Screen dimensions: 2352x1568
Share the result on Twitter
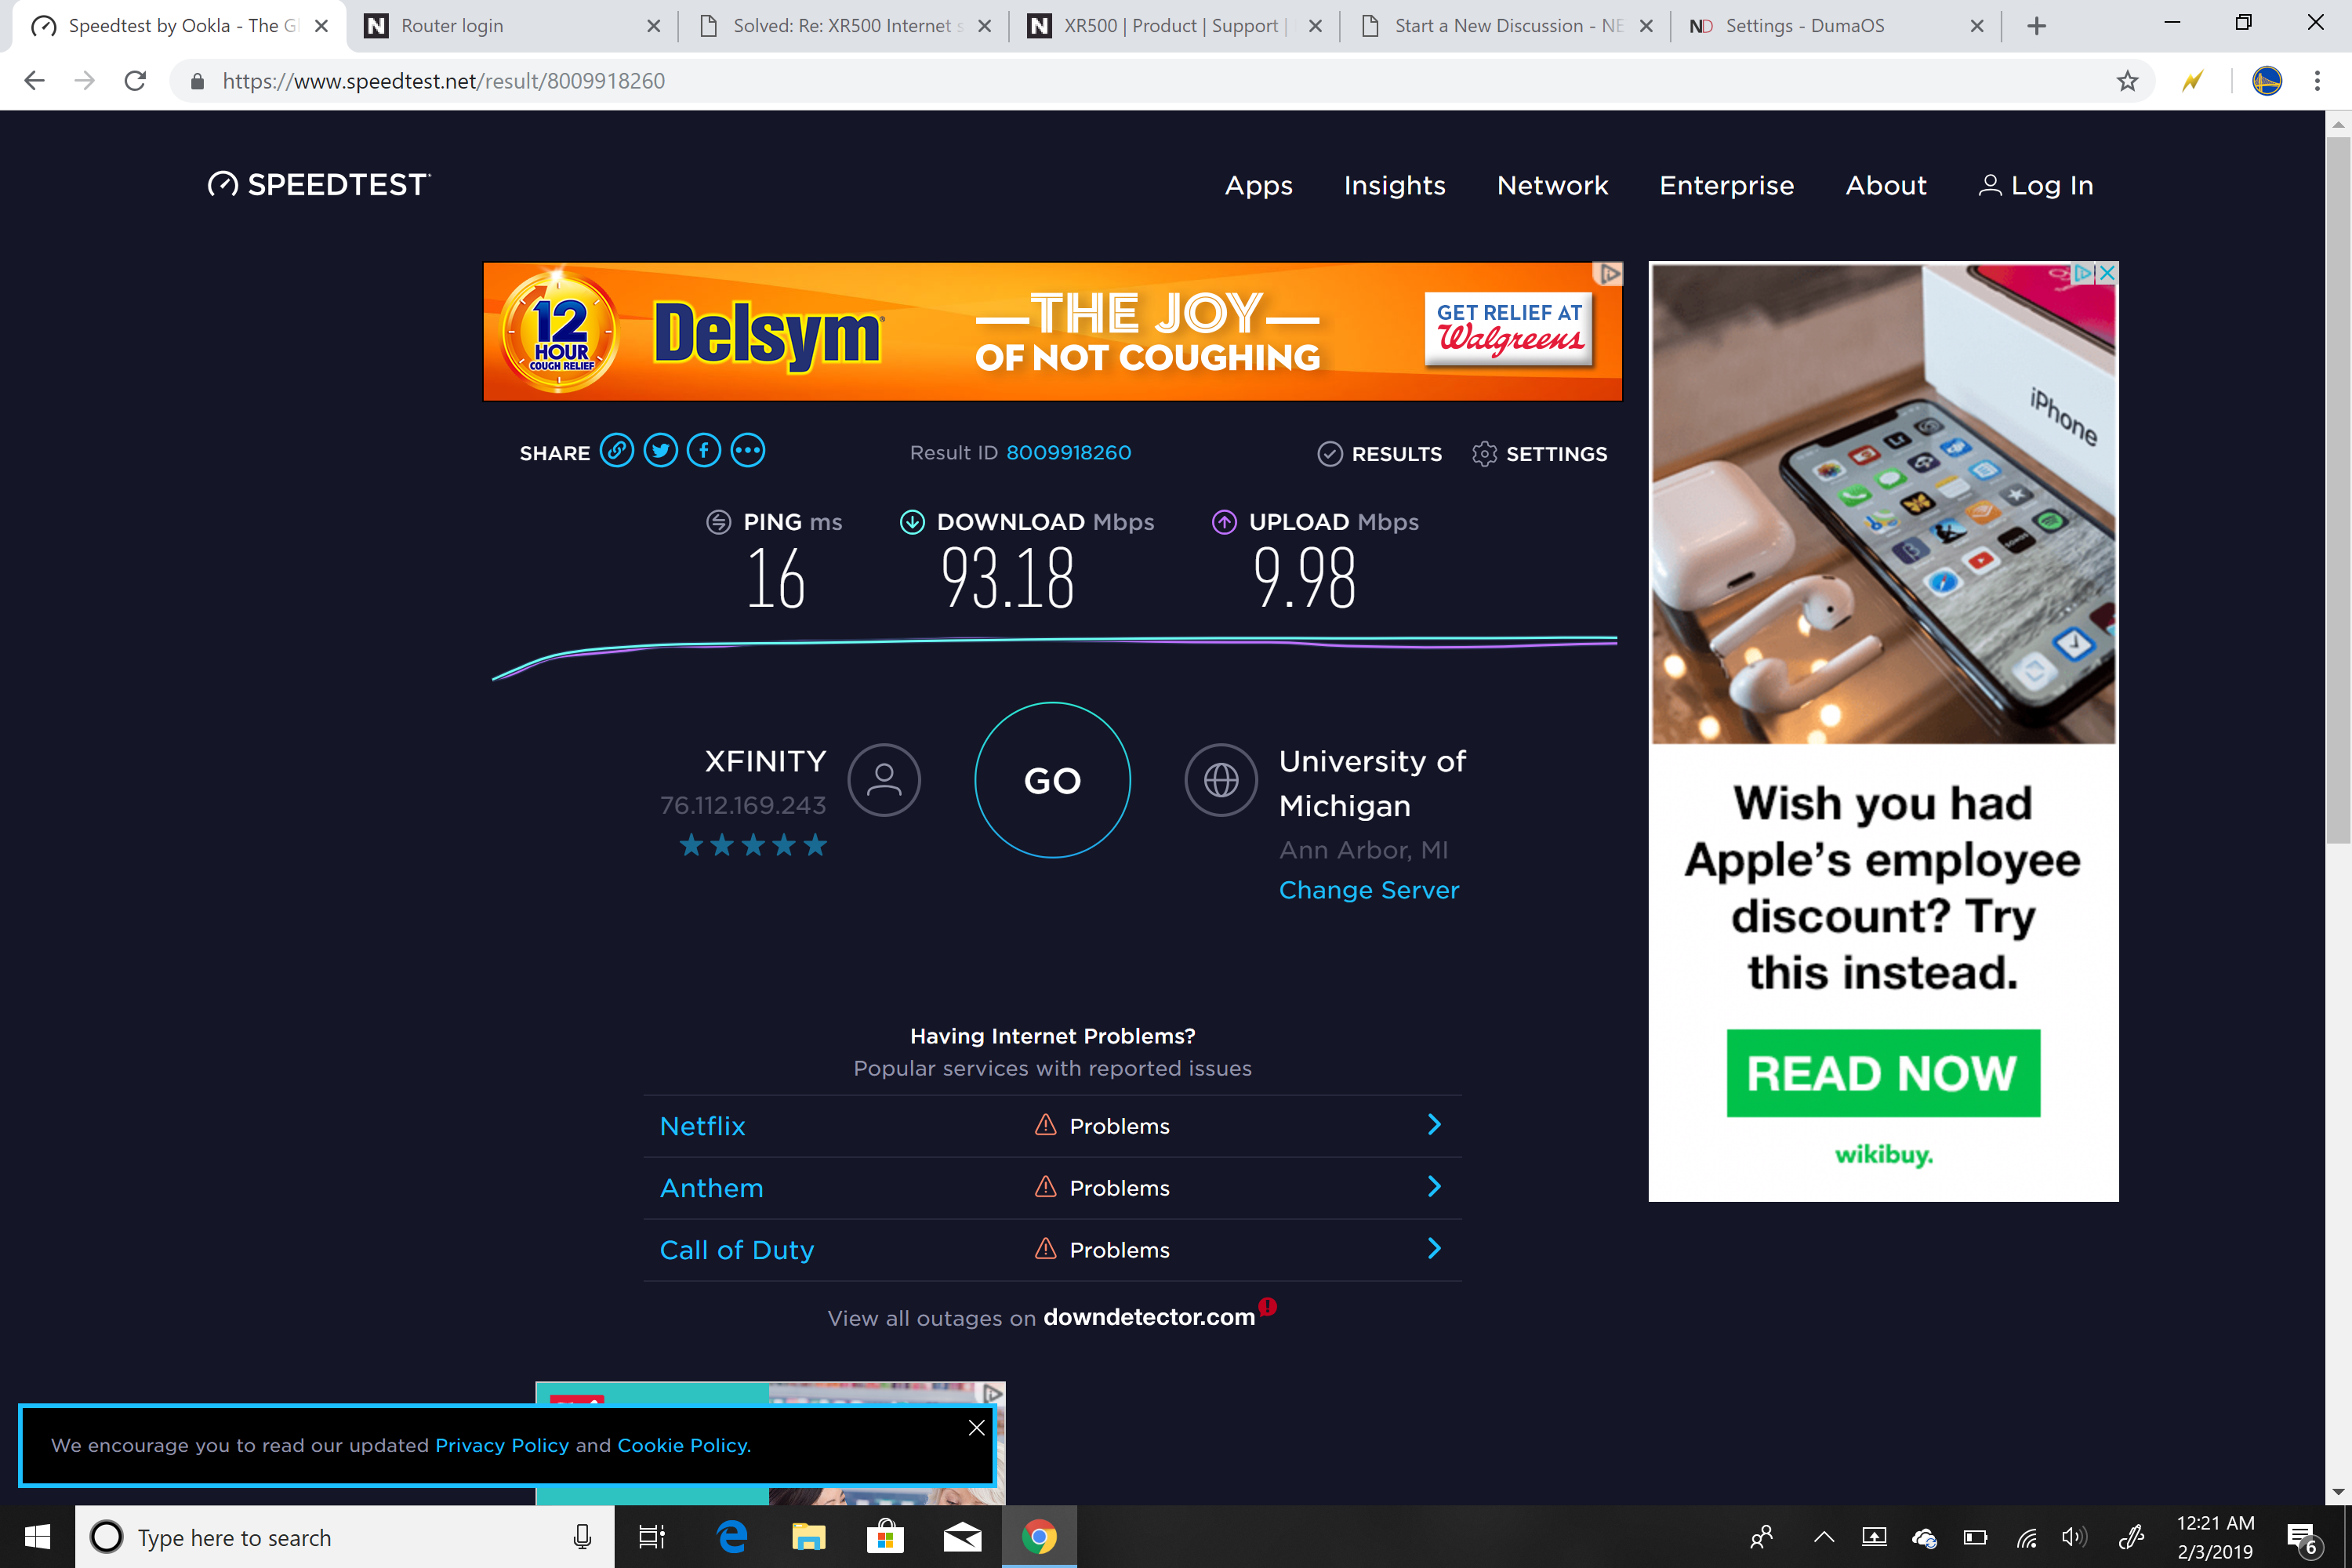(x=660, y=452)
